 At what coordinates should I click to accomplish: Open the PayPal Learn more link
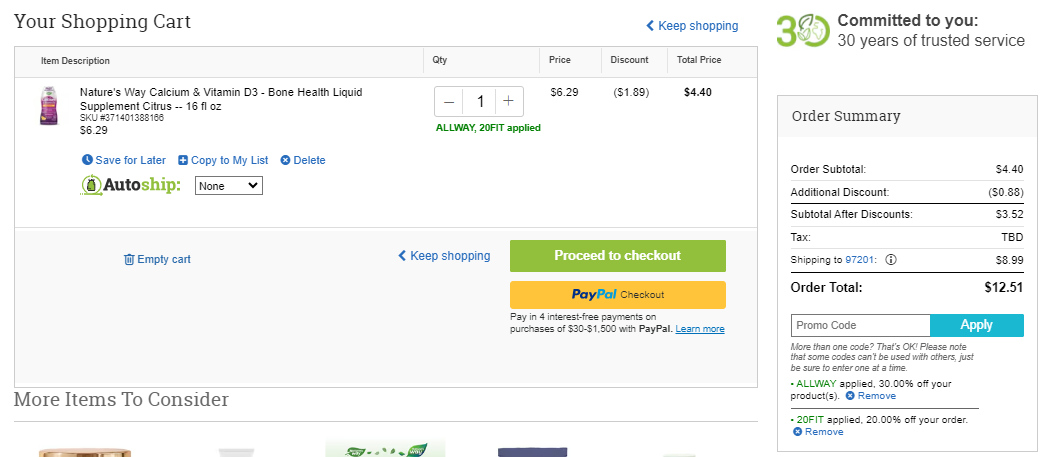(x=700, y=329)
